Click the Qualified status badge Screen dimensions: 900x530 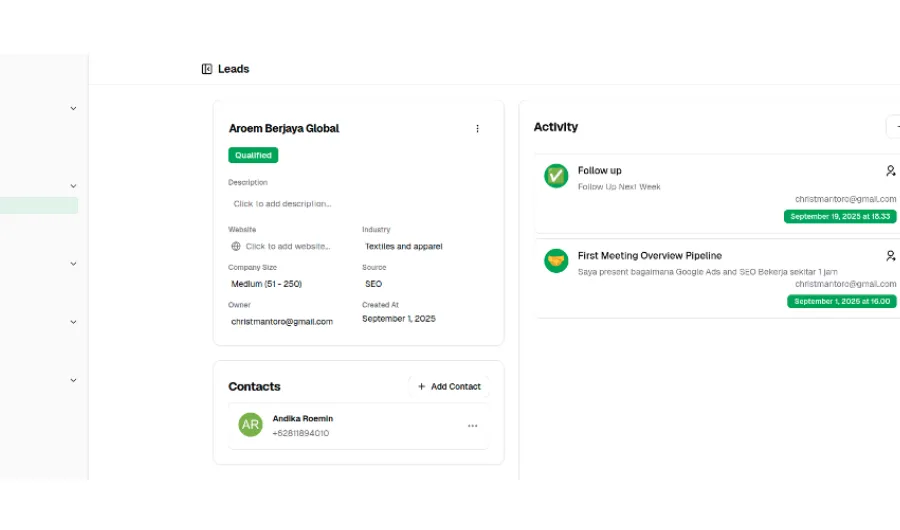[253, 155]
